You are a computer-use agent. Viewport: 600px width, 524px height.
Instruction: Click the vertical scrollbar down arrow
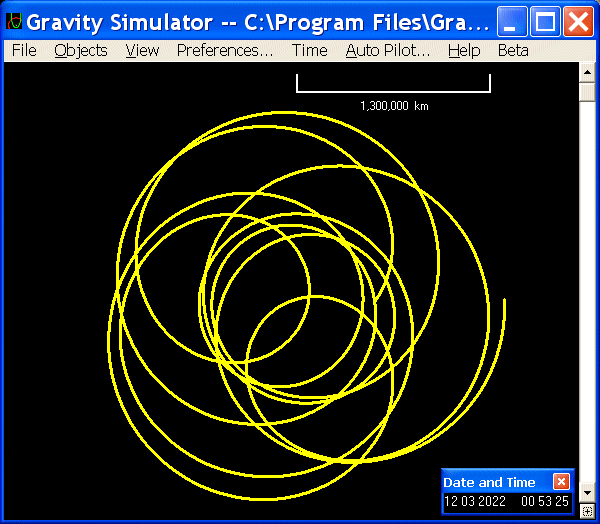coord(587,493)
